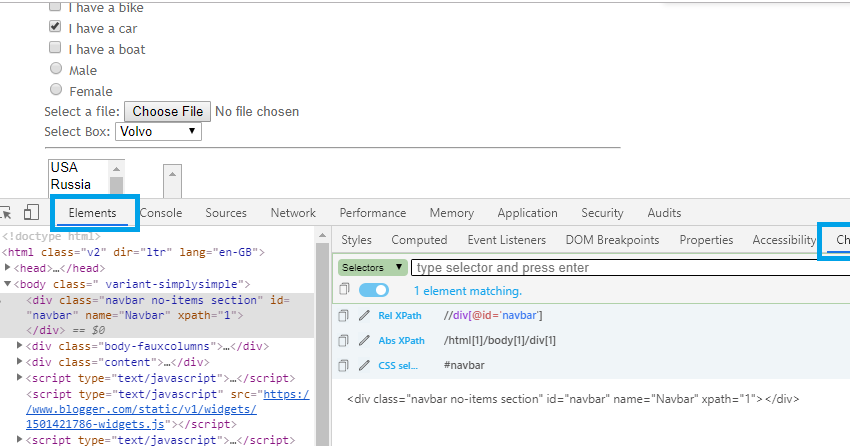The width and height of the screenshot is (850, 446).
Task: Open the Properties pane
Action: (x=706, y=240)
